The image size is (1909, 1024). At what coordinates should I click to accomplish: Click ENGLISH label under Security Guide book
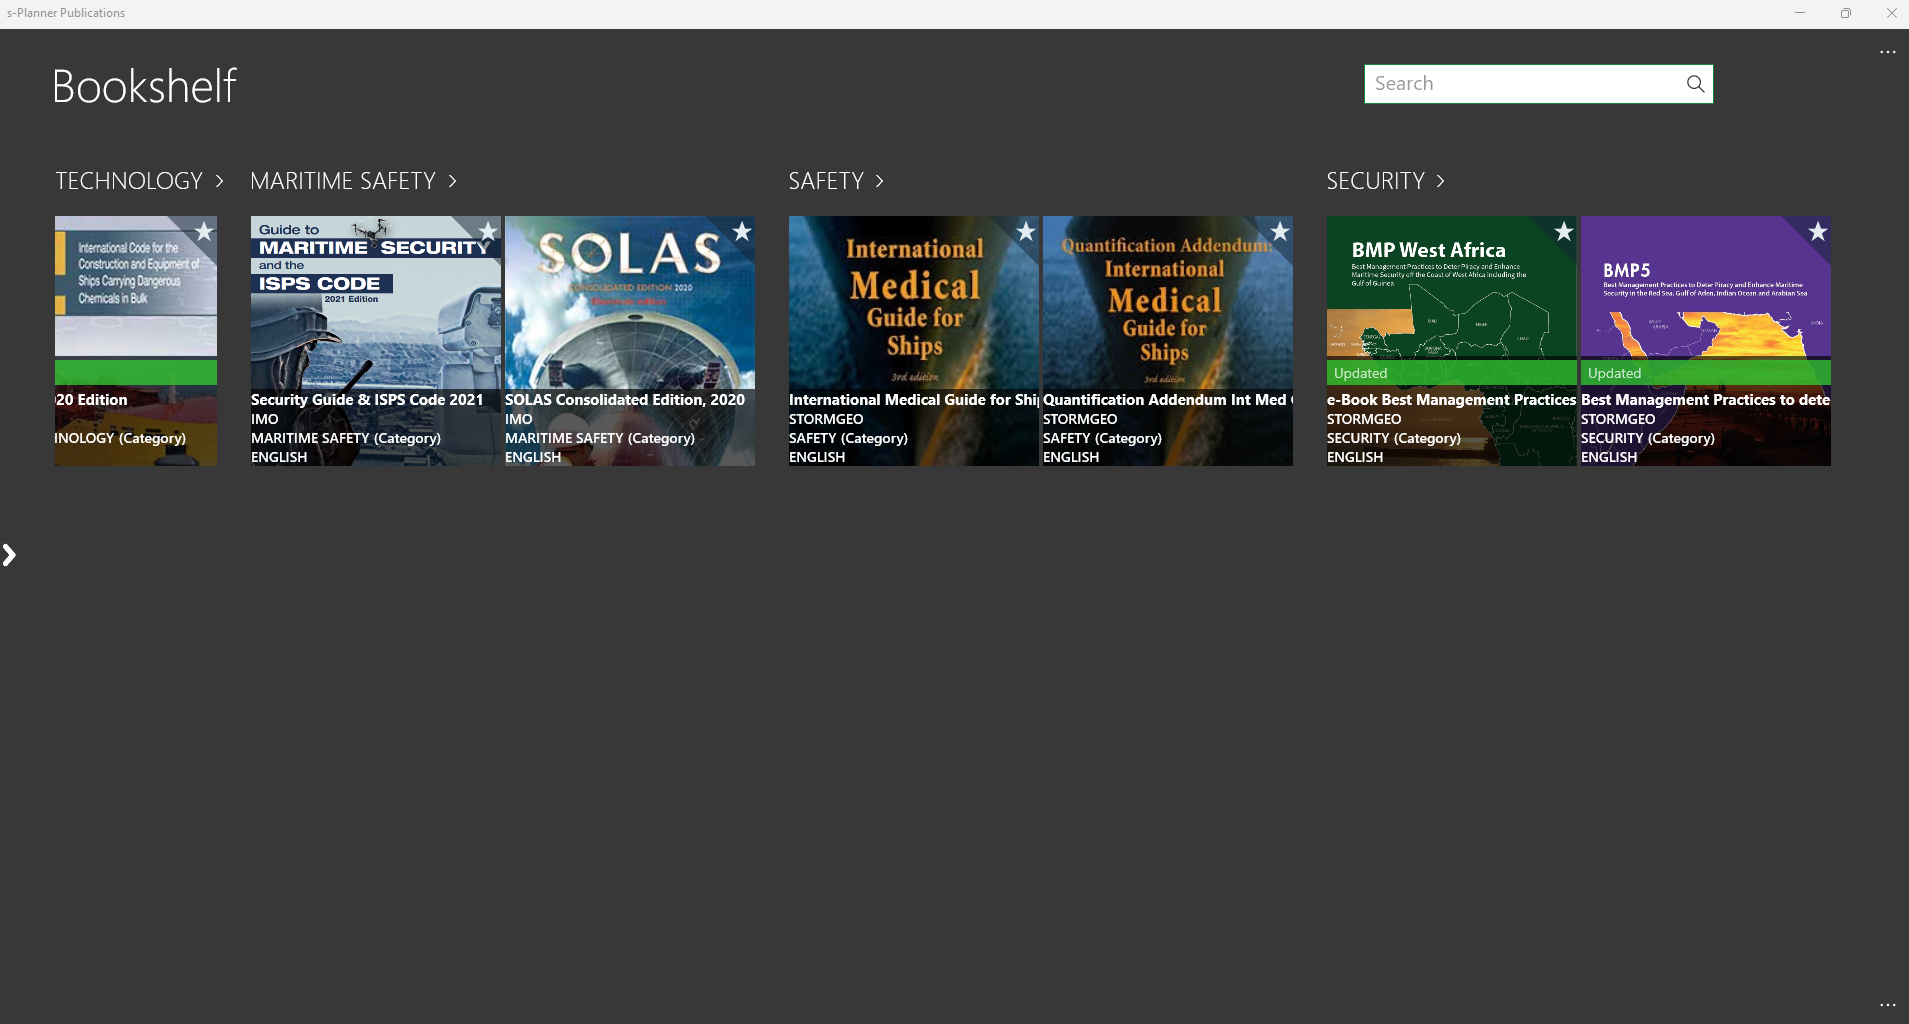(x=279, y=457)
